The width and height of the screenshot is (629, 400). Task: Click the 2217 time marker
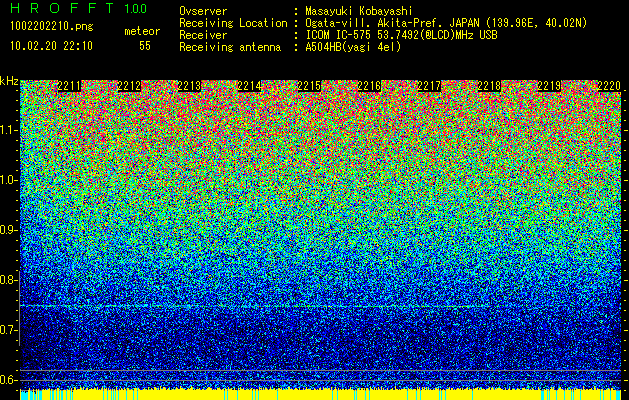[429, 86]
